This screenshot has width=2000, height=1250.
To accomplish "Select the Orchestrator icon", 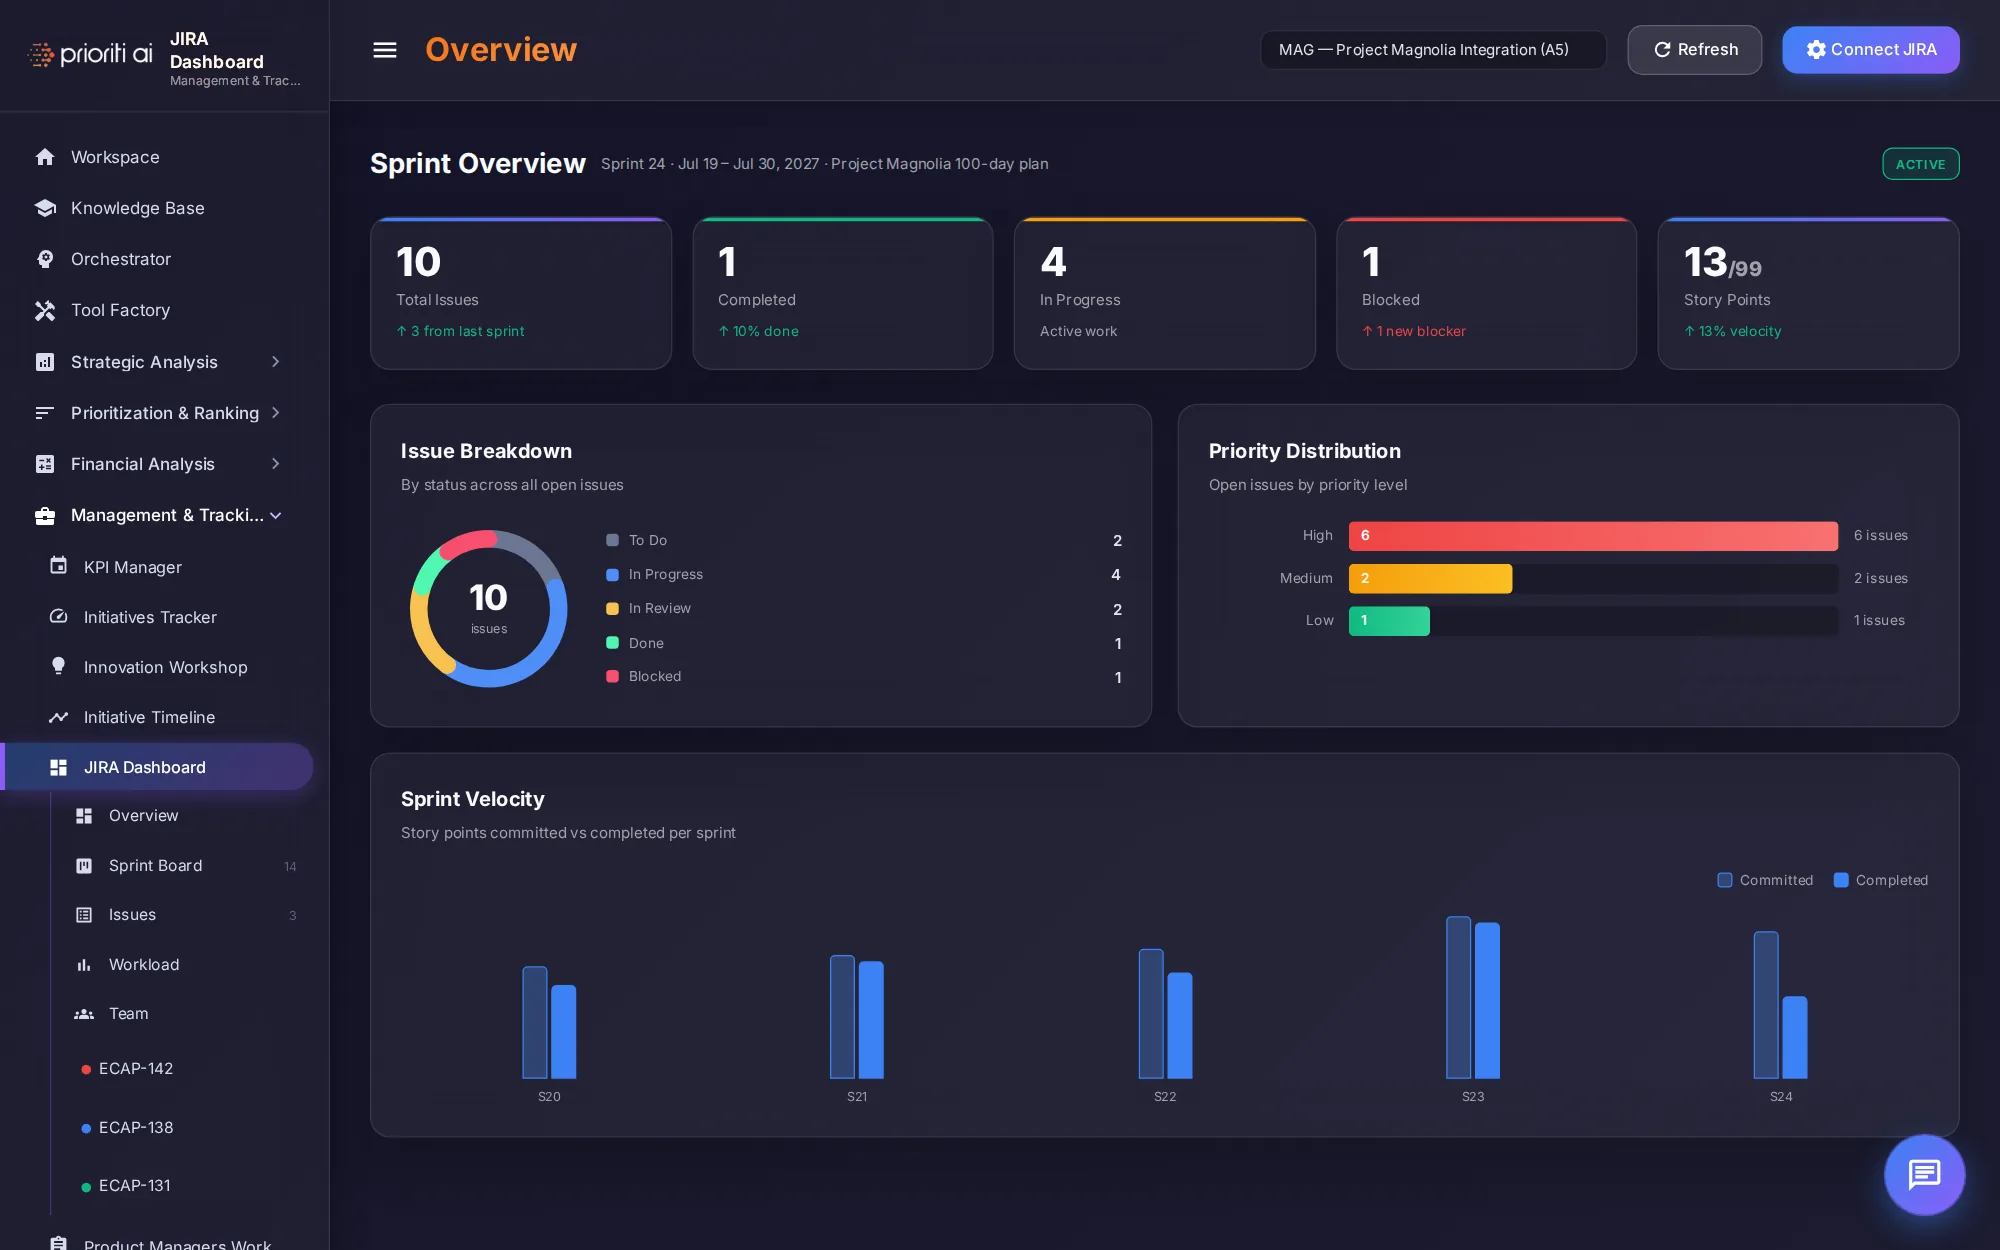I will click(45, 259).
